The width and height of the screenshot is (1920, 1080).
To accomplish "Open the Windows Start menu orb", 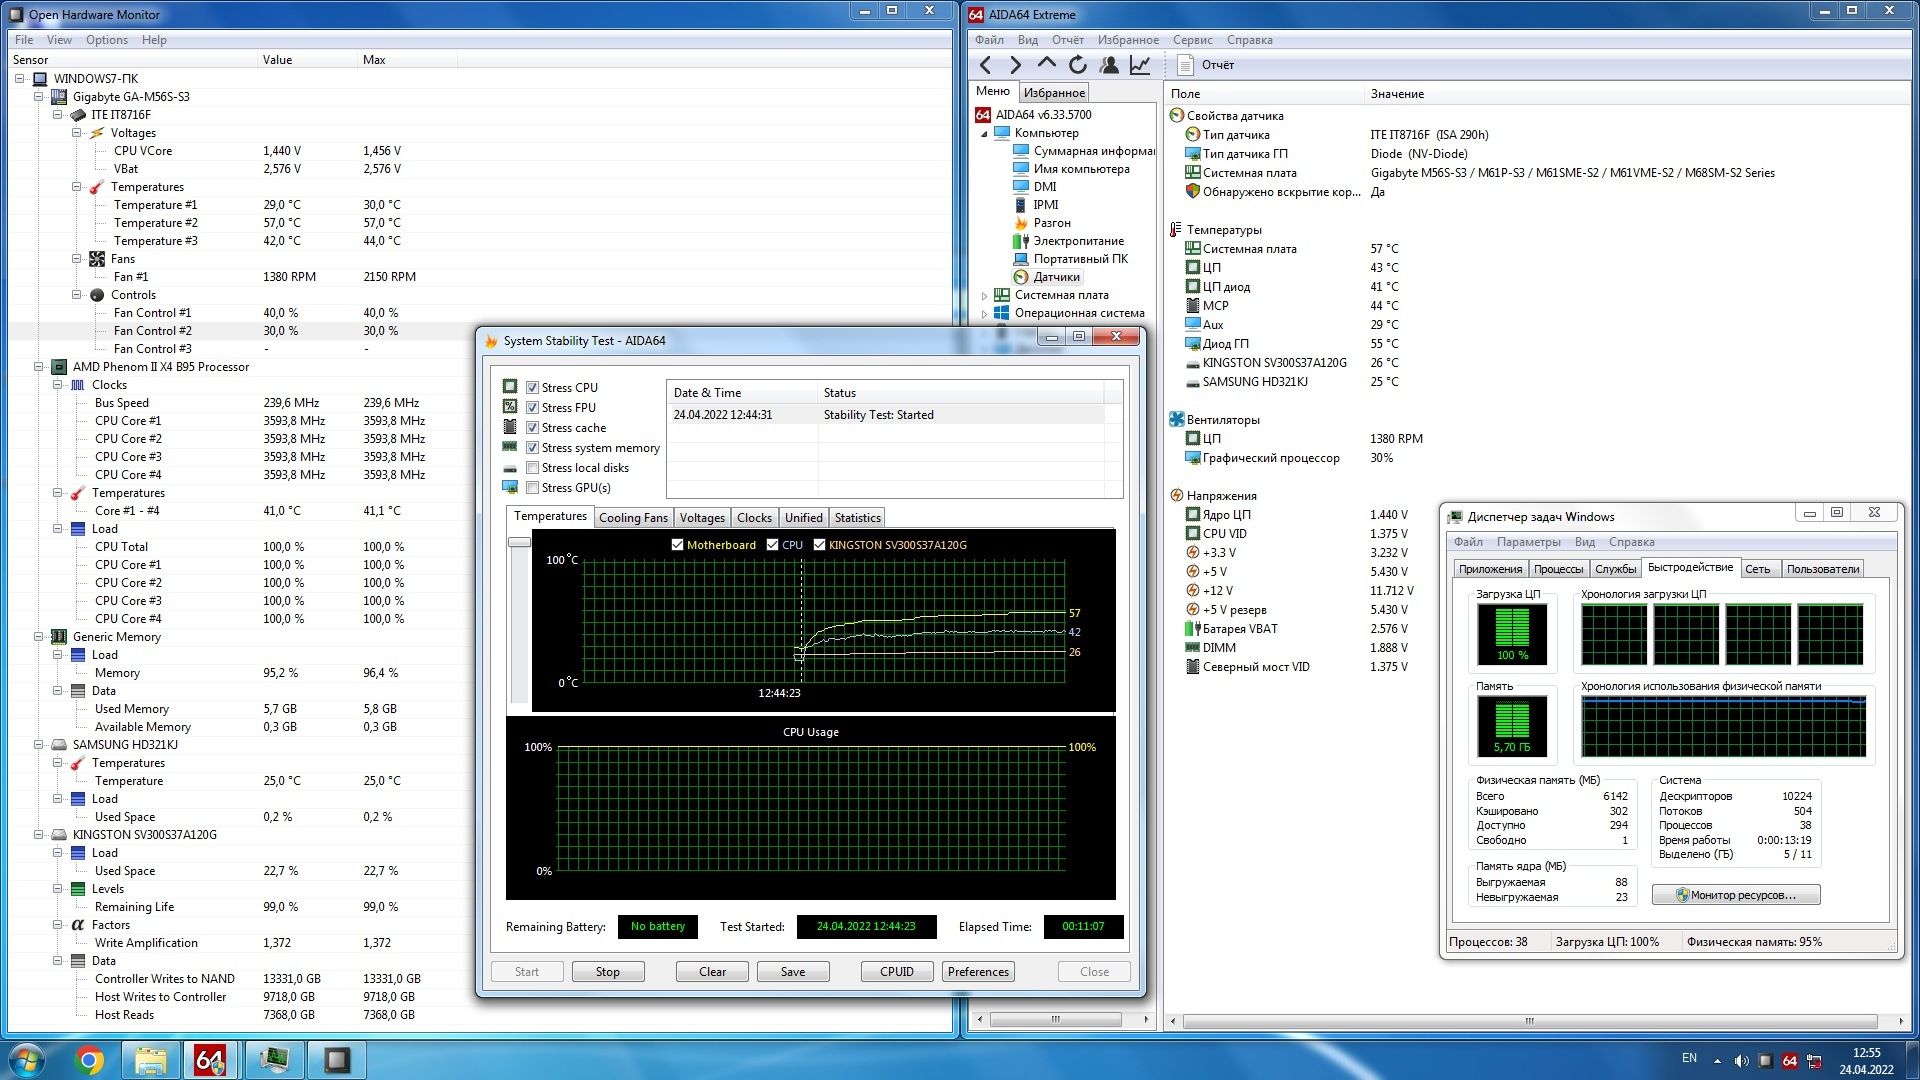I will (27, 1060).
